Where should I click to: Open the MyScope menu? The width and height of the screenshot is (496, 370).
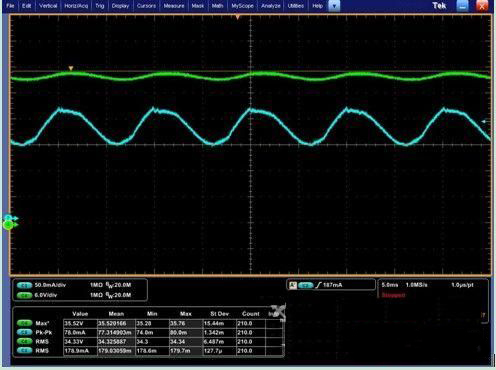click(x=242, y=6)
